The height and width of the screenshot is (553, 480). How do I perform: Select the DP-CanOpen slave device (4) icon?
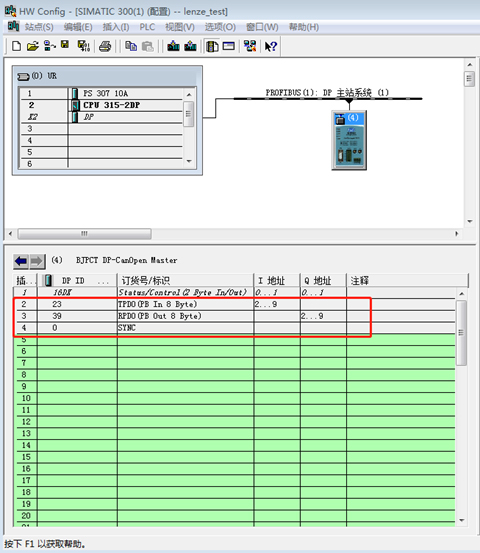[349, 140]
